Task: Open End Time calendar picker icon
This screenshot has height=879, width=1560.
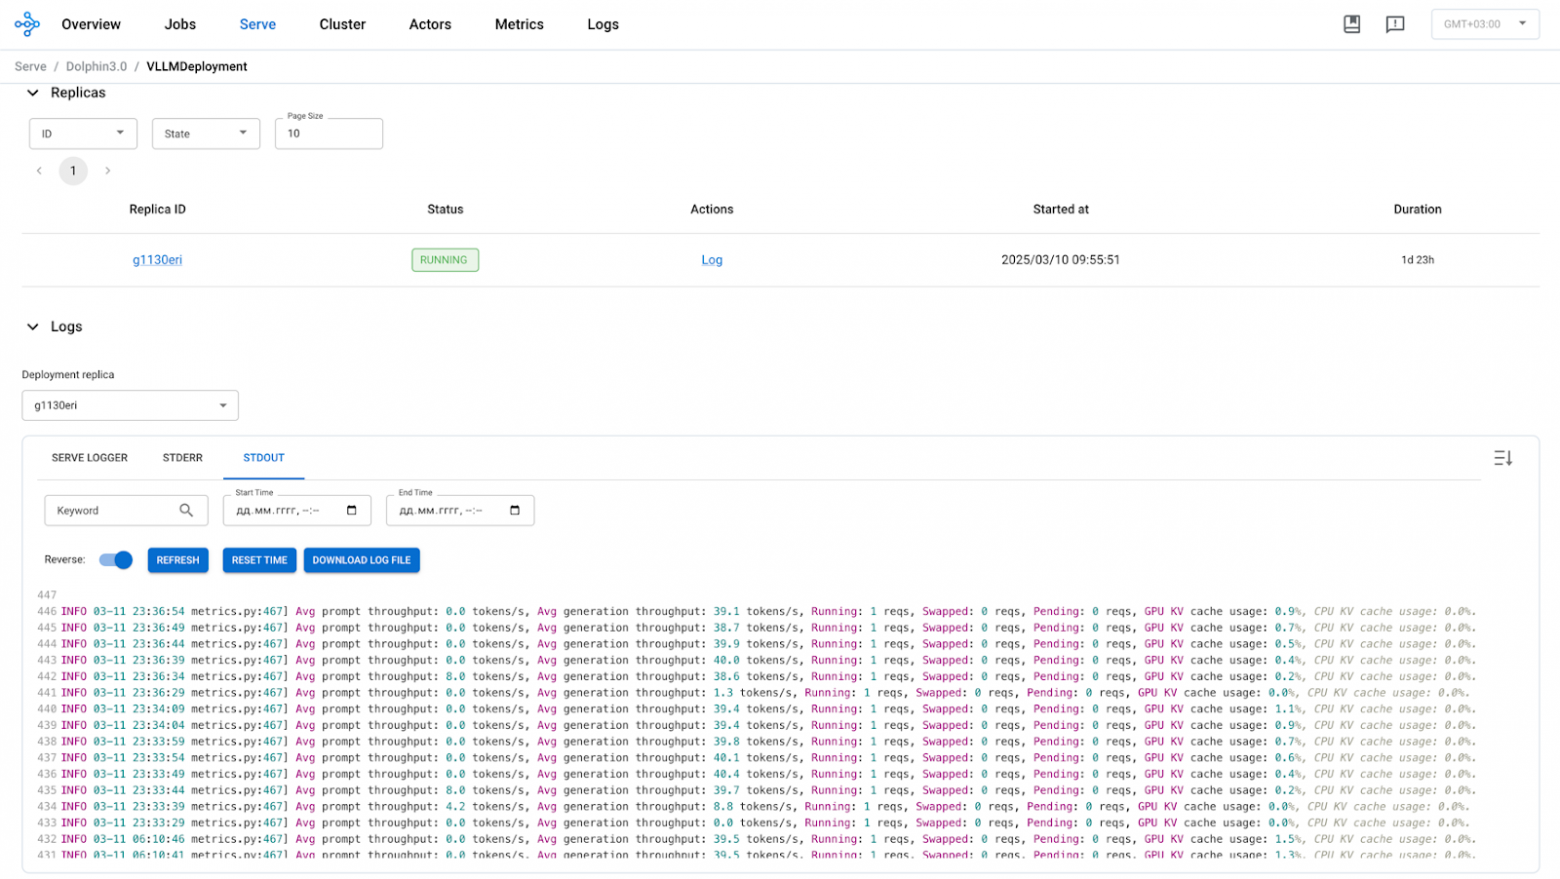Action: click(515, 510)
